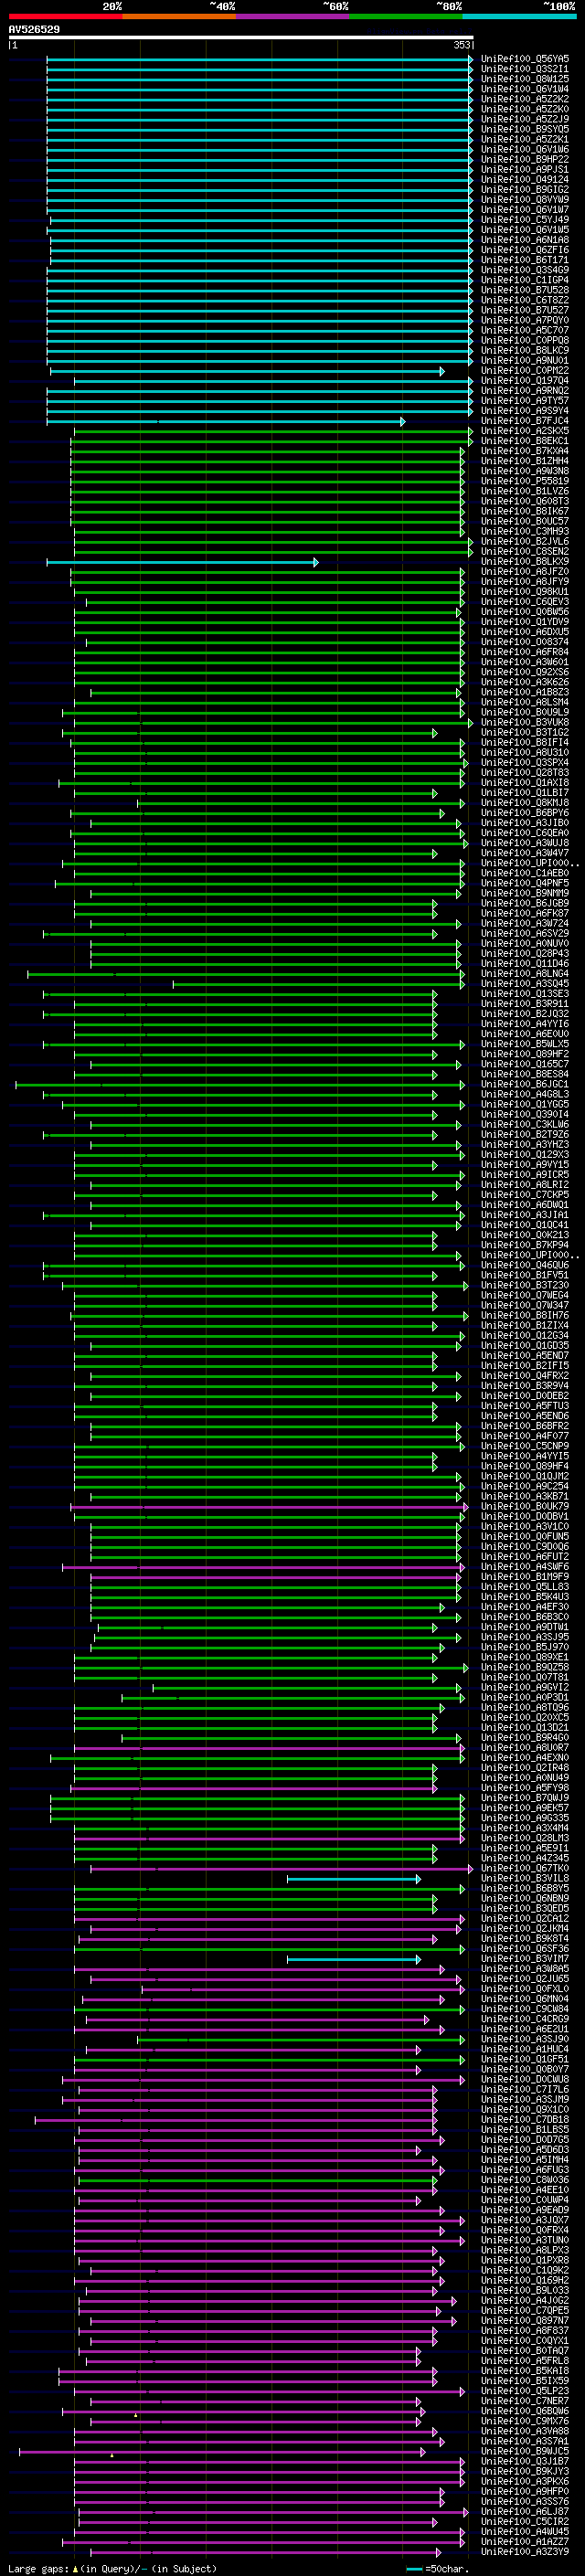This screenshot has height=2576, width=585.
Task: Select UniRef100_Q165C7 entry
Action: 525,1064
